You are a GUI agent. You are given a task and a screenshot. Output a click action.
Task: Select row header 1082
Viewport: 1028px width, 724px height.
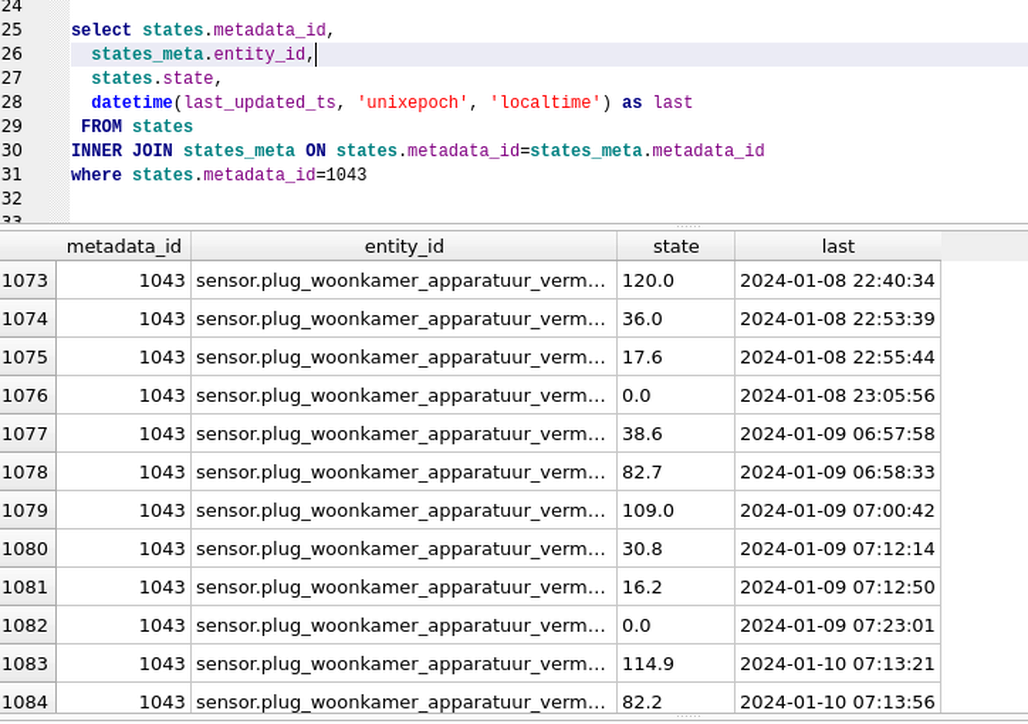tap(28, 626)
